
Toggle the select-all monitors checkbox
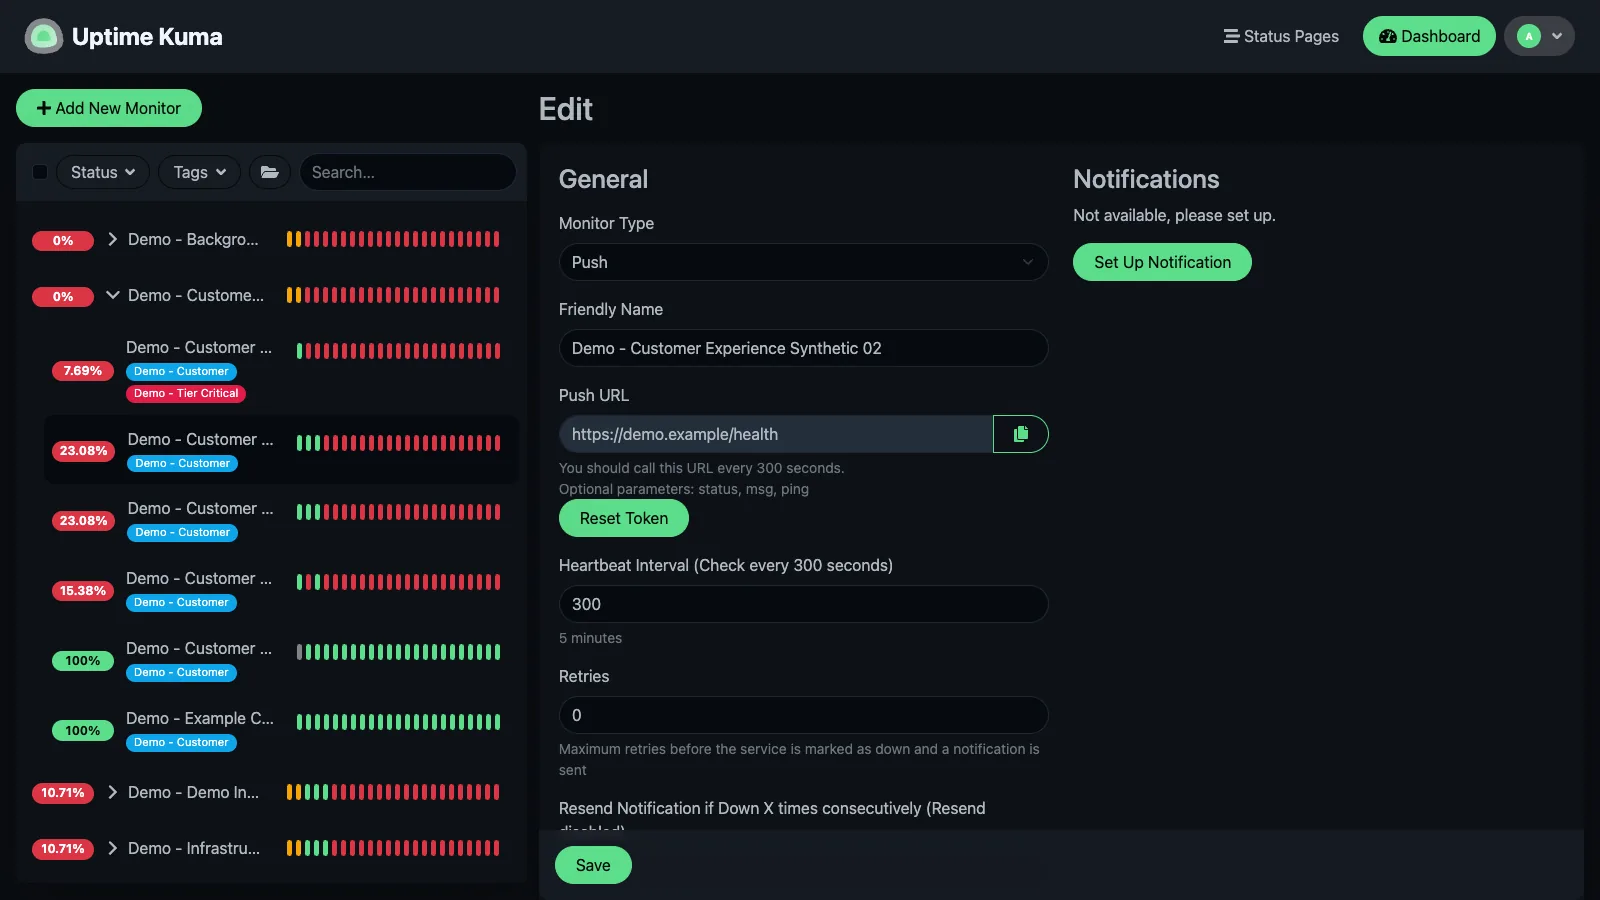(40, 172)
